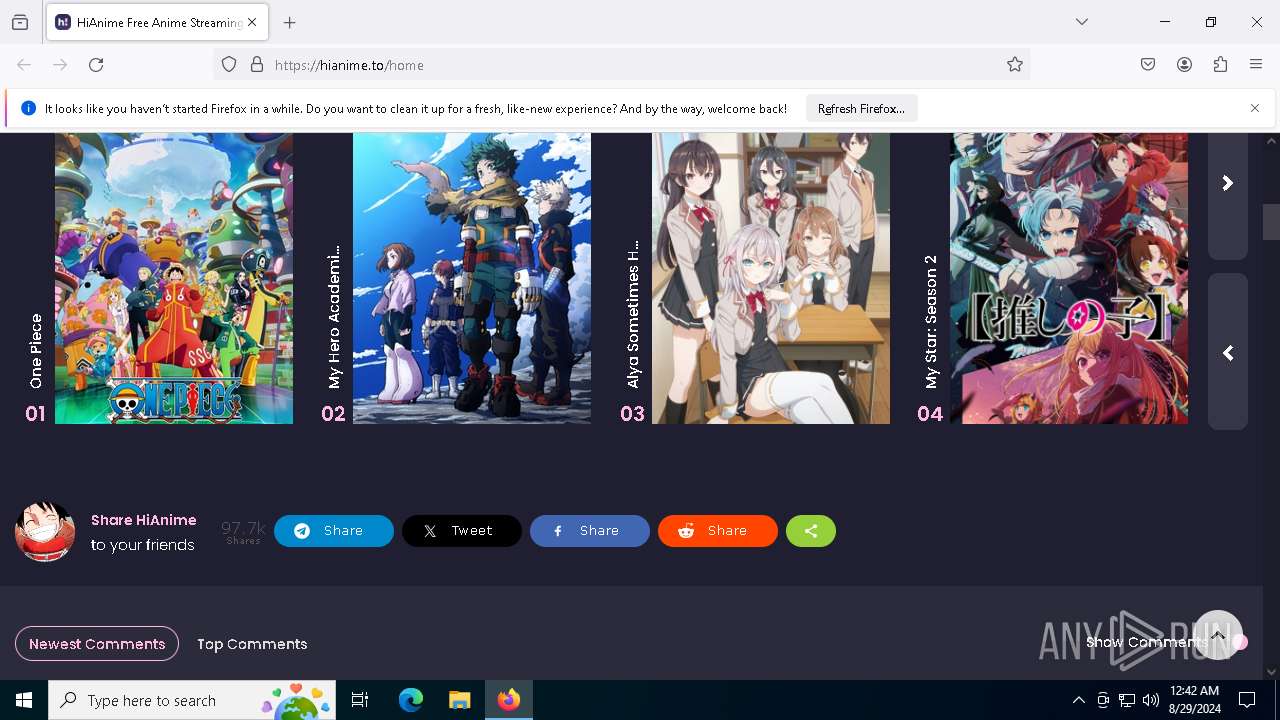Open Task View in taskbar

point(360,700)
